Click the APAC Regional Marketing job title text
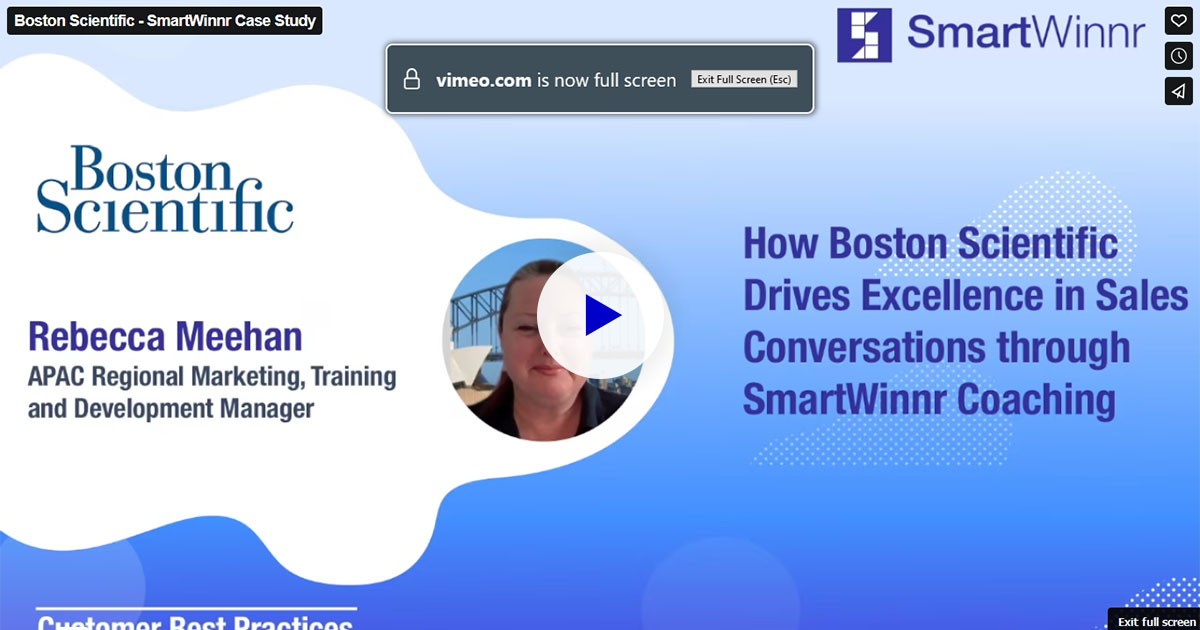Image resolution: width=1200 pixels, height=630 pixels. [x=212, y=393]
